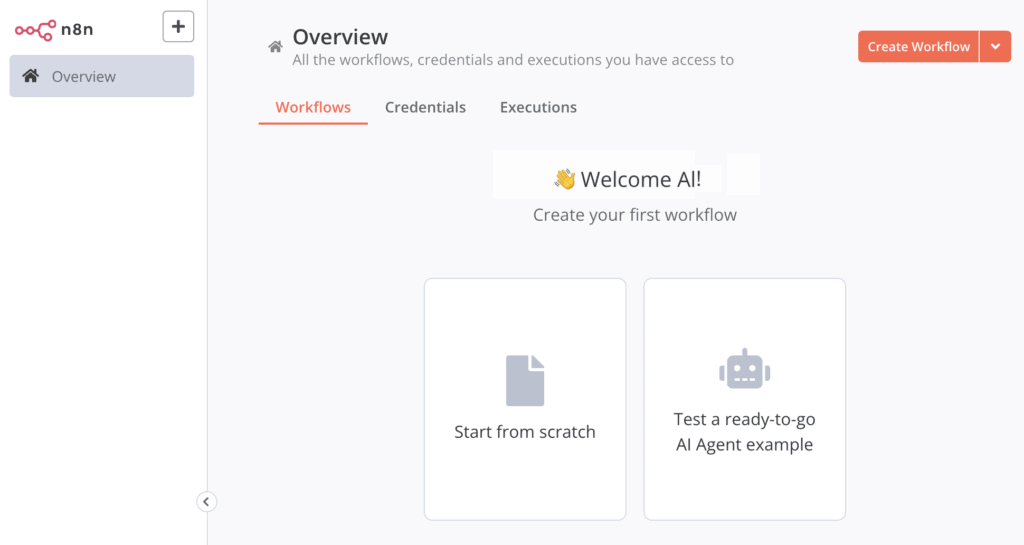Click the waving hand emoji
The height and width of the screenshot is (545, 1024).
pos(565,179)
